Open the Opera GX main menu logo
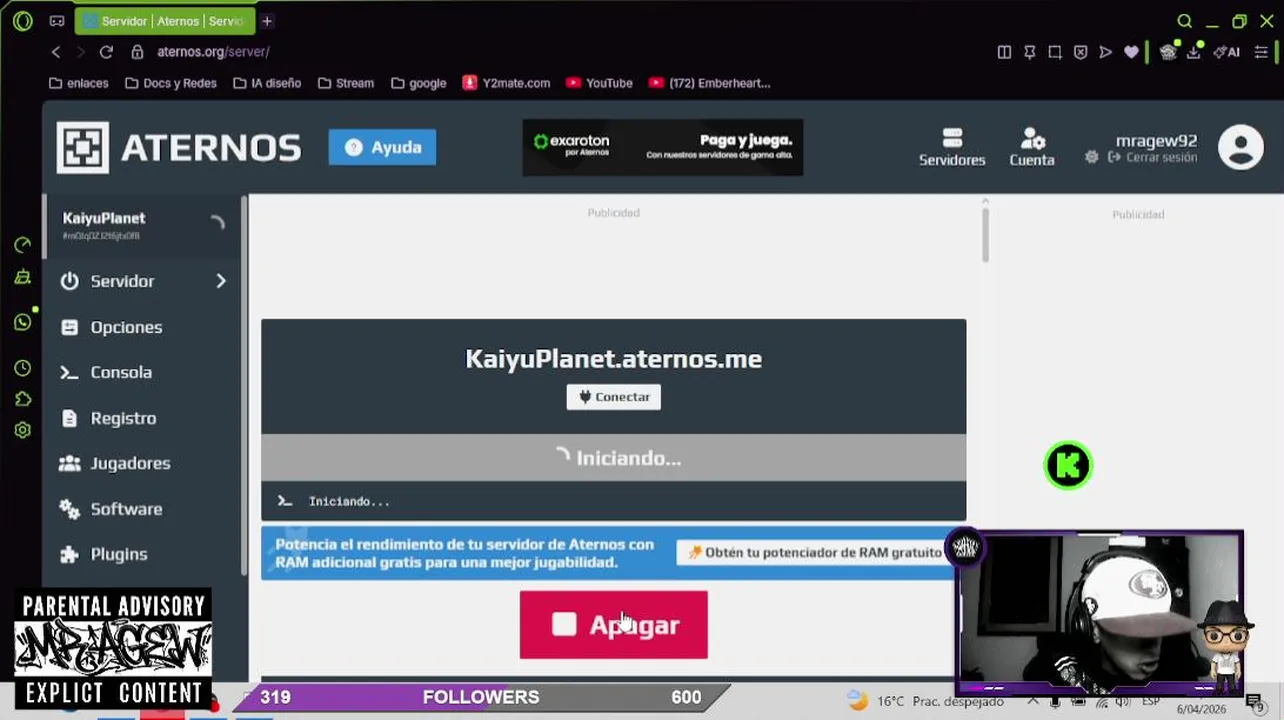The height and width of the screenshot is (720, 1284). click(x=22, y=21)
